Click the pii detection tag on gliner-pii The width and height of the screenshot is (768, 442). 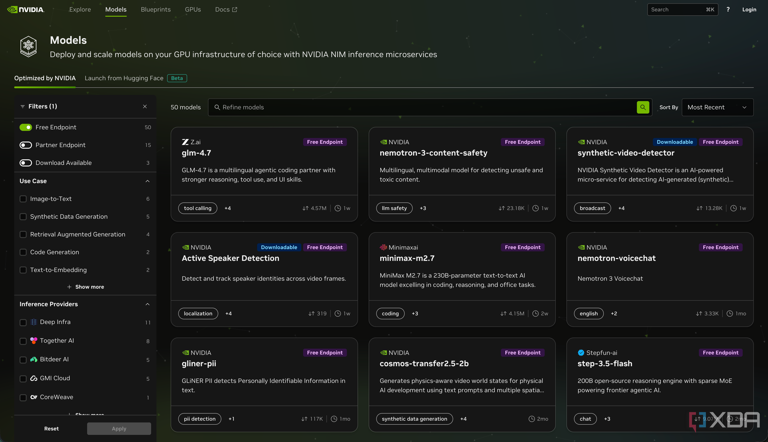tap(199, 419)
